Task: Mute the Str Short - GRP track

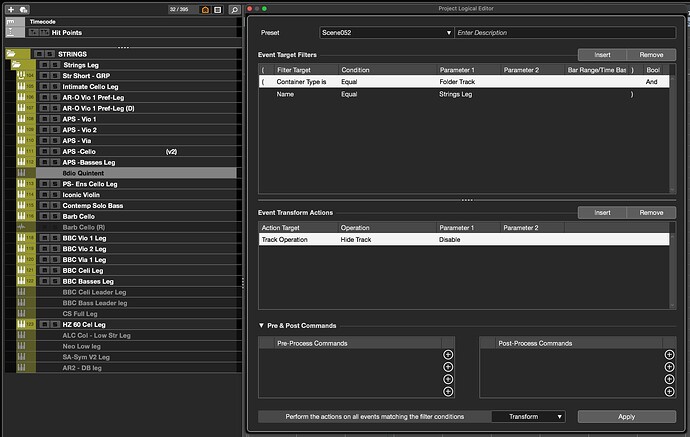Action: pos(44,76)
